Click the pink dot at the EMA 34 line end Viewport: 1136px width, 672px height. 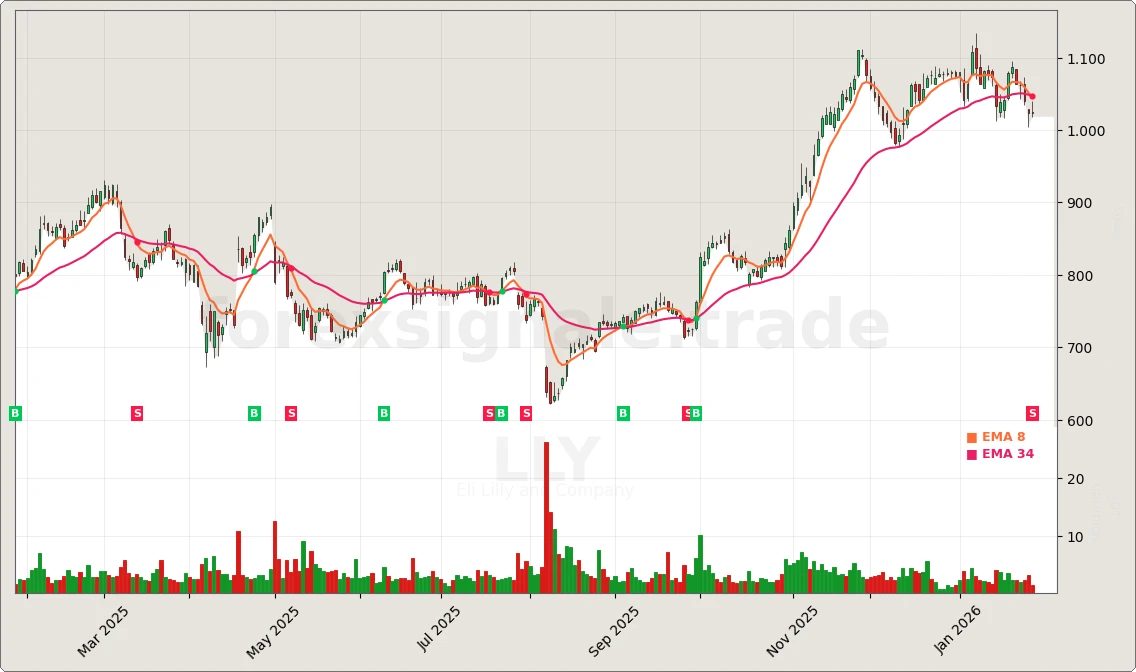tap(1033, 97)
